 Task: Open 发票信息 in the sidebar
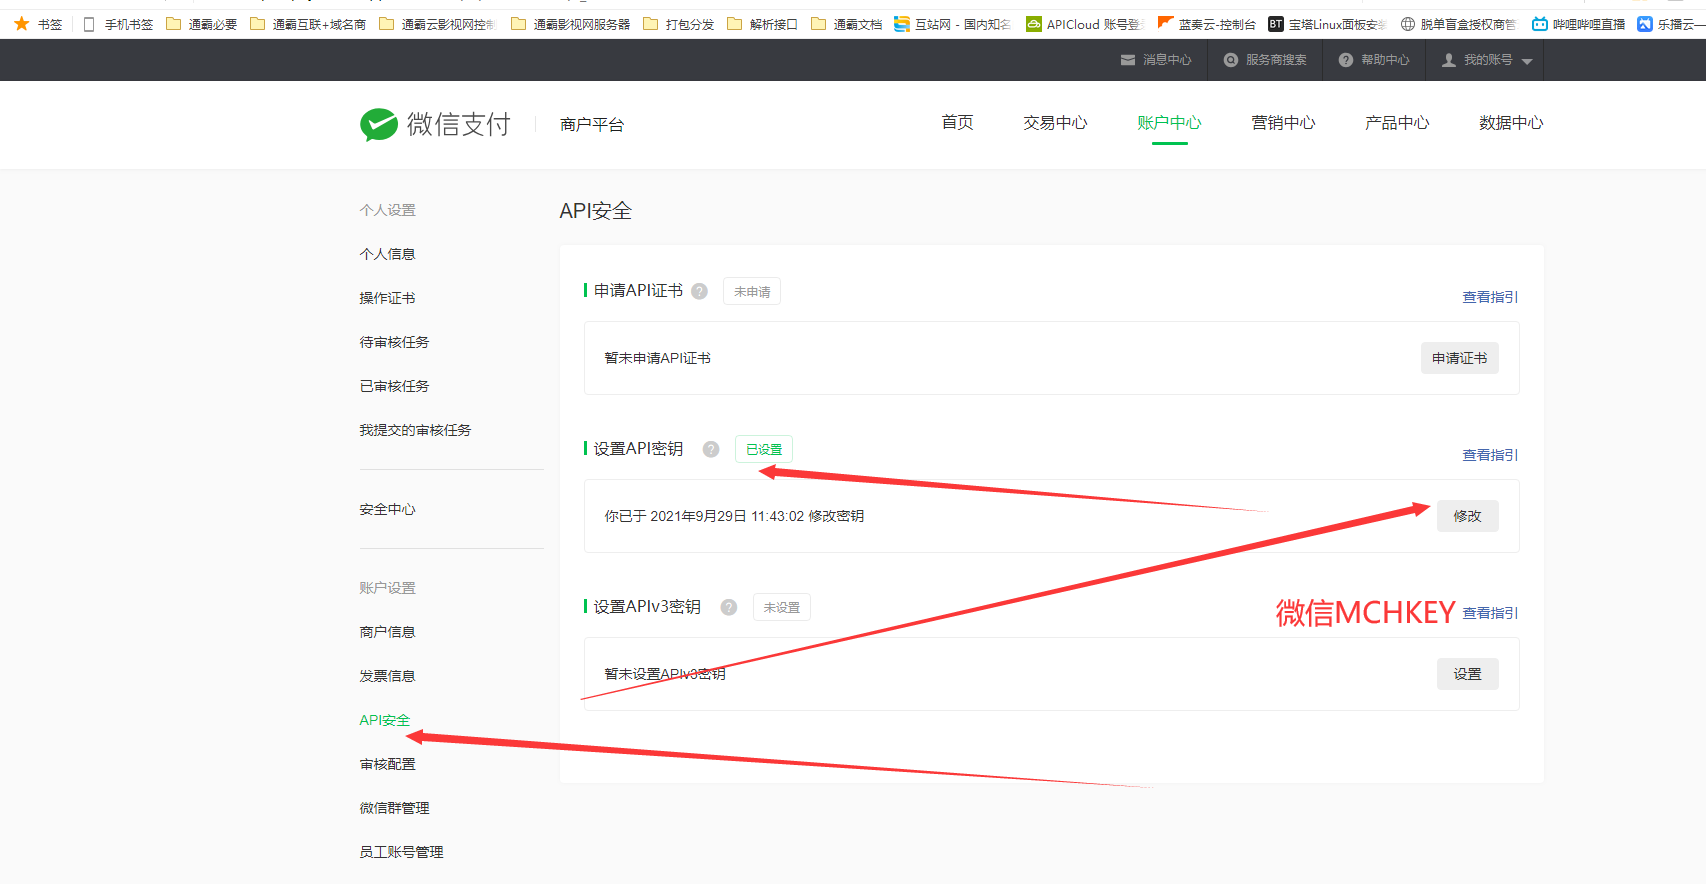pos(387,676)
